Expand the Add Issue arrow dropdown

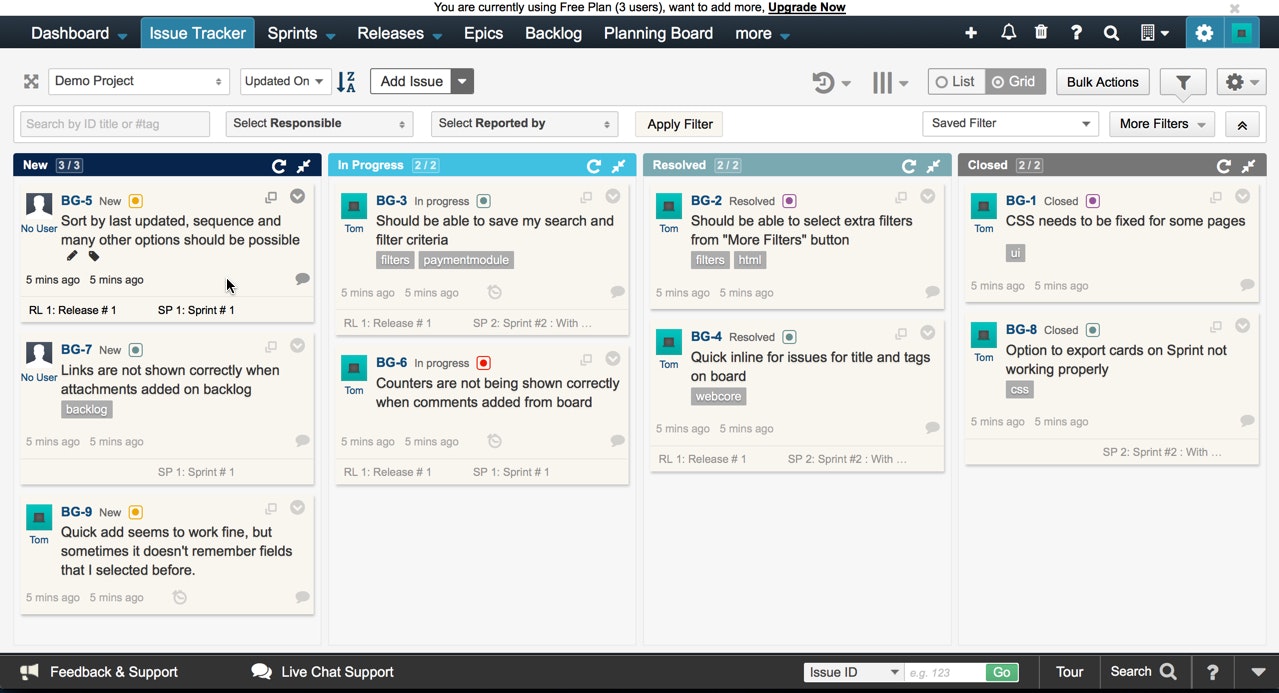462,81
